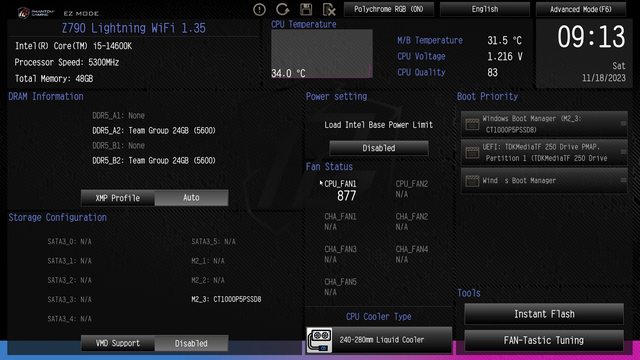
Task: Toggle Polychrome RGB on/off
Action: pos(389,9)
